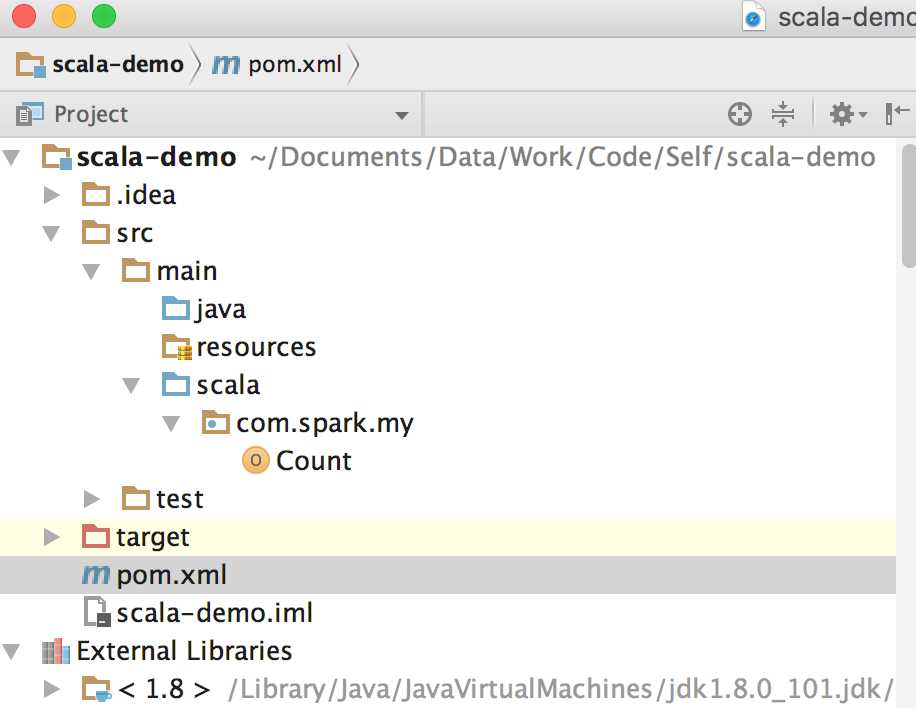Click the project tree vertical scrollbar
This screenshot has height=708, width=916.
pos(908,200)
